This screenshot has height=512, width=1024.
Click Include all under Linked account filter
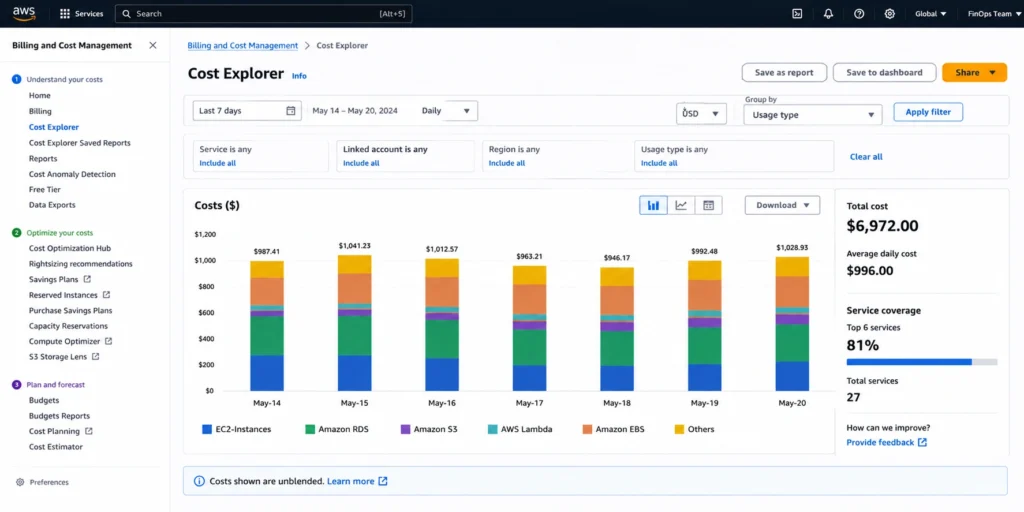[361, 163]
